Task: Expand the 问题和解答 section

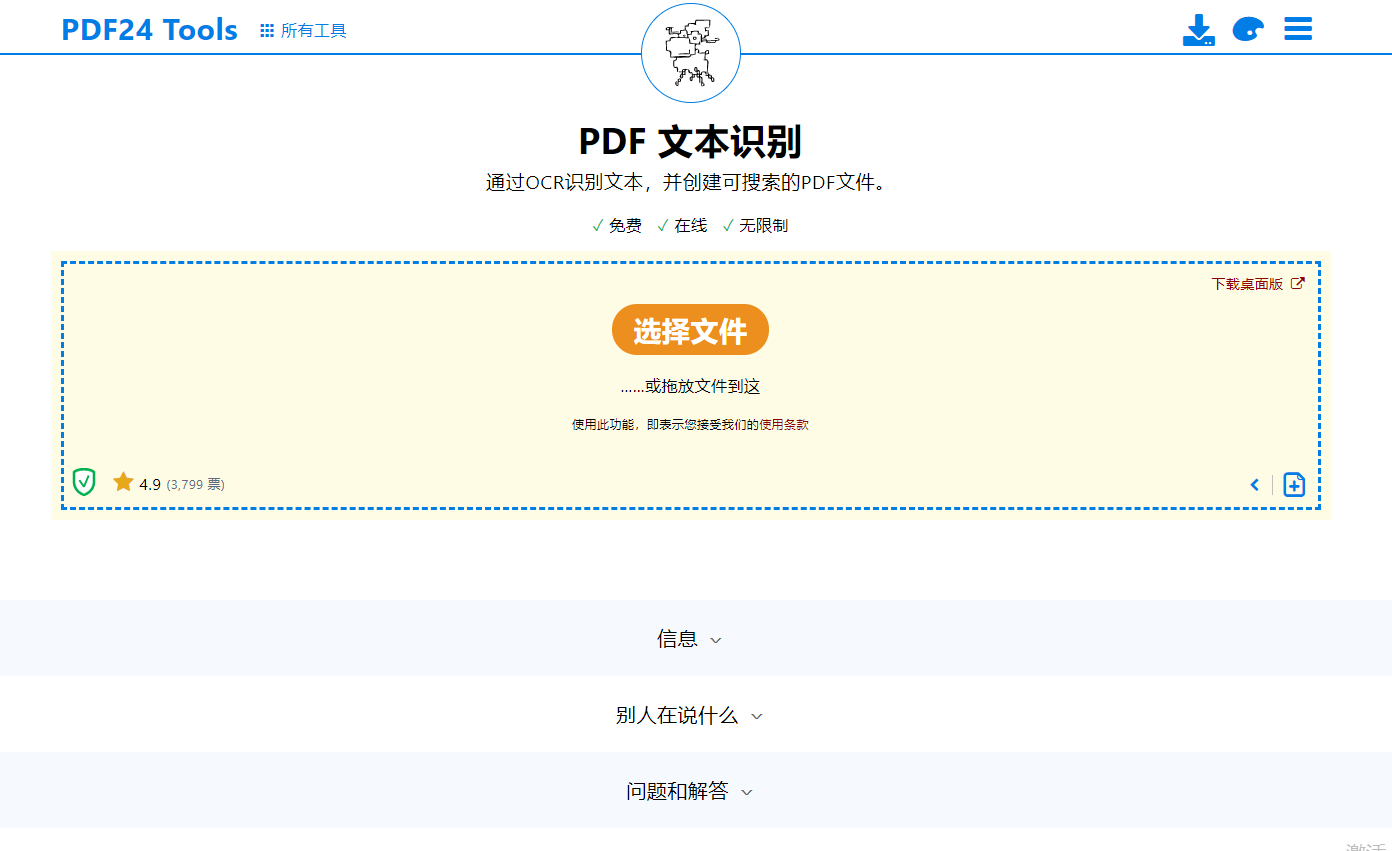Action: pyautogui.click(x=689, y=791)
